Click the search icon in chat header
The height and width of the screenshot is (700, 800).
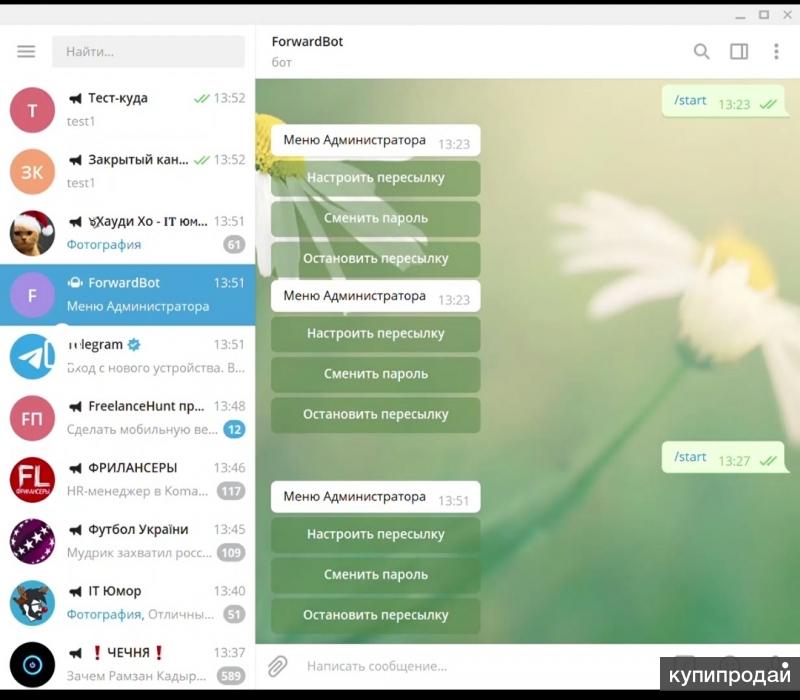pyautogui.click(x=702, y=51)
